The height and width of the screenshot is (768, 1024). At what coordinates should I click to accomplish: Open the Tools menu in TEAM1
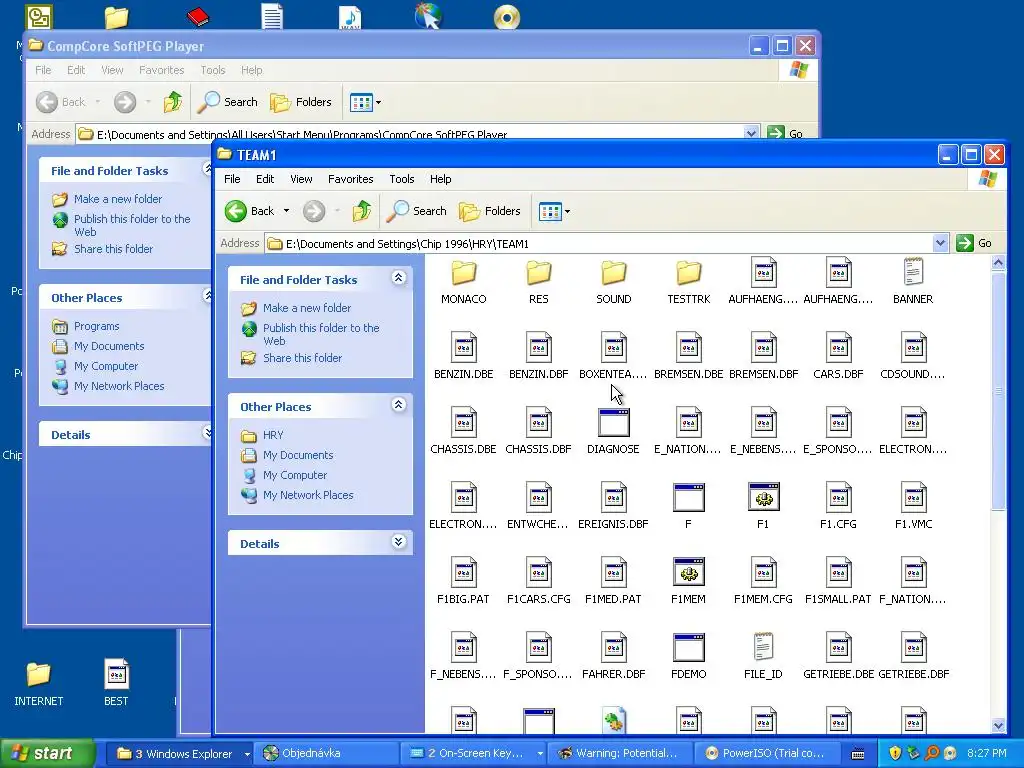pos(402,179)
